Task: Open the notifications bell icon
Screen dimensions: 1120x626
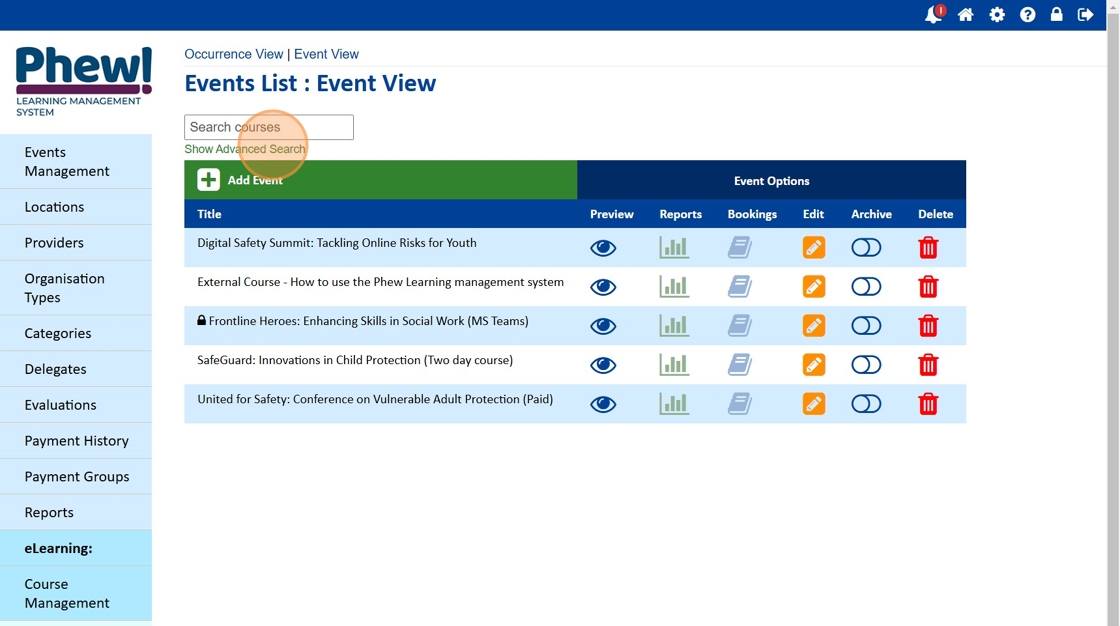Action: (x=934, y=14)
